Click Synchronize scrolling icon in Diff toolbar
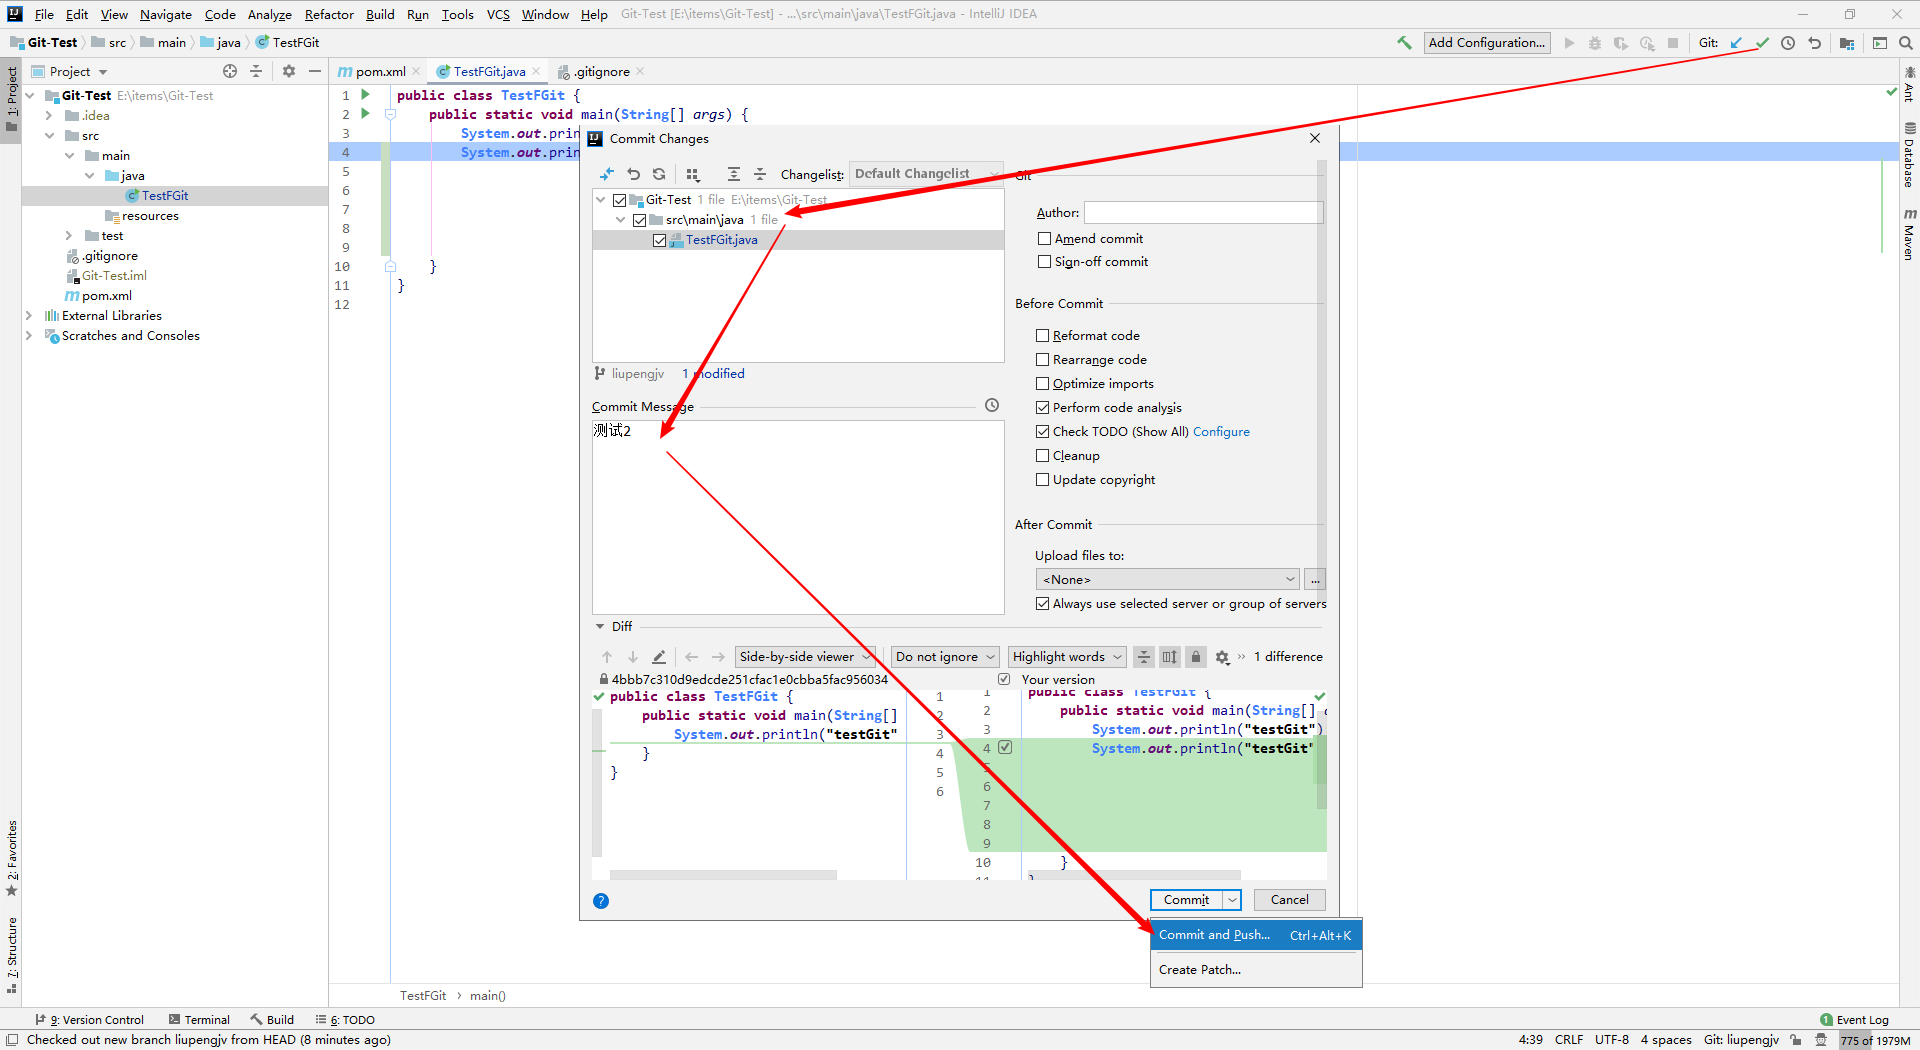Viewport: 1920px width, 1050px height. coord(1170,657)
